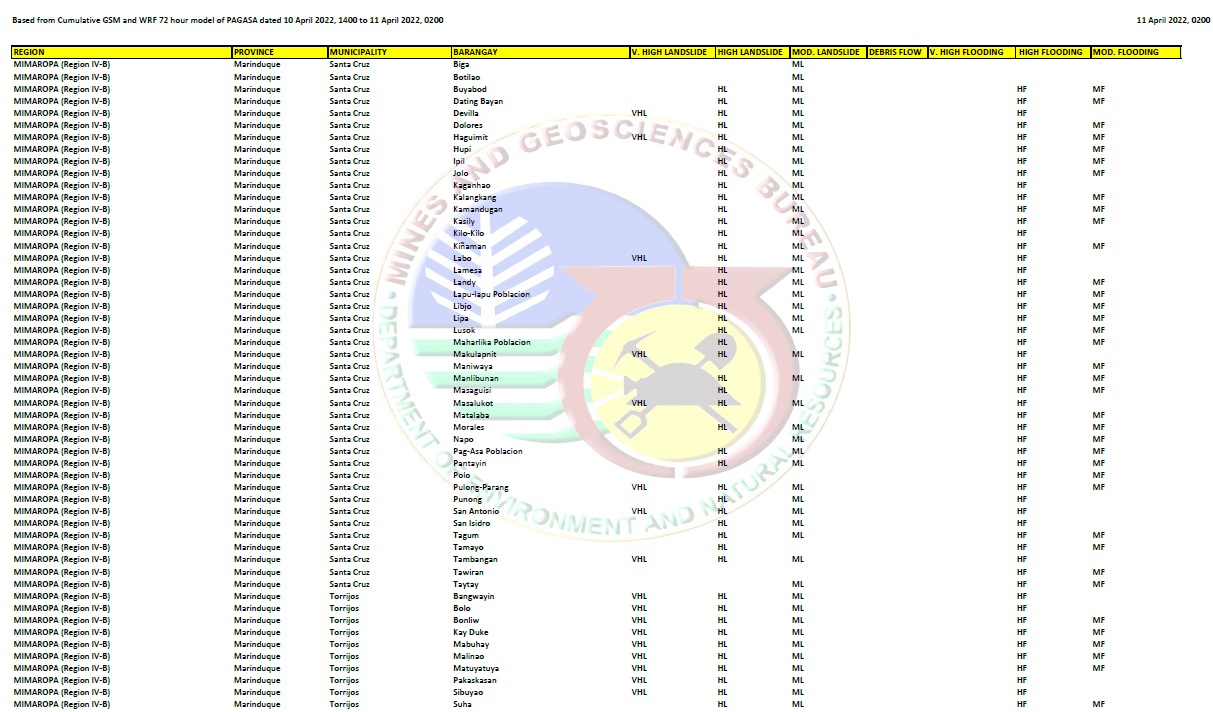This screenshot has height=712, width=1213.
Task: Select the barangay name Ipil
Action: pos(460,161)
